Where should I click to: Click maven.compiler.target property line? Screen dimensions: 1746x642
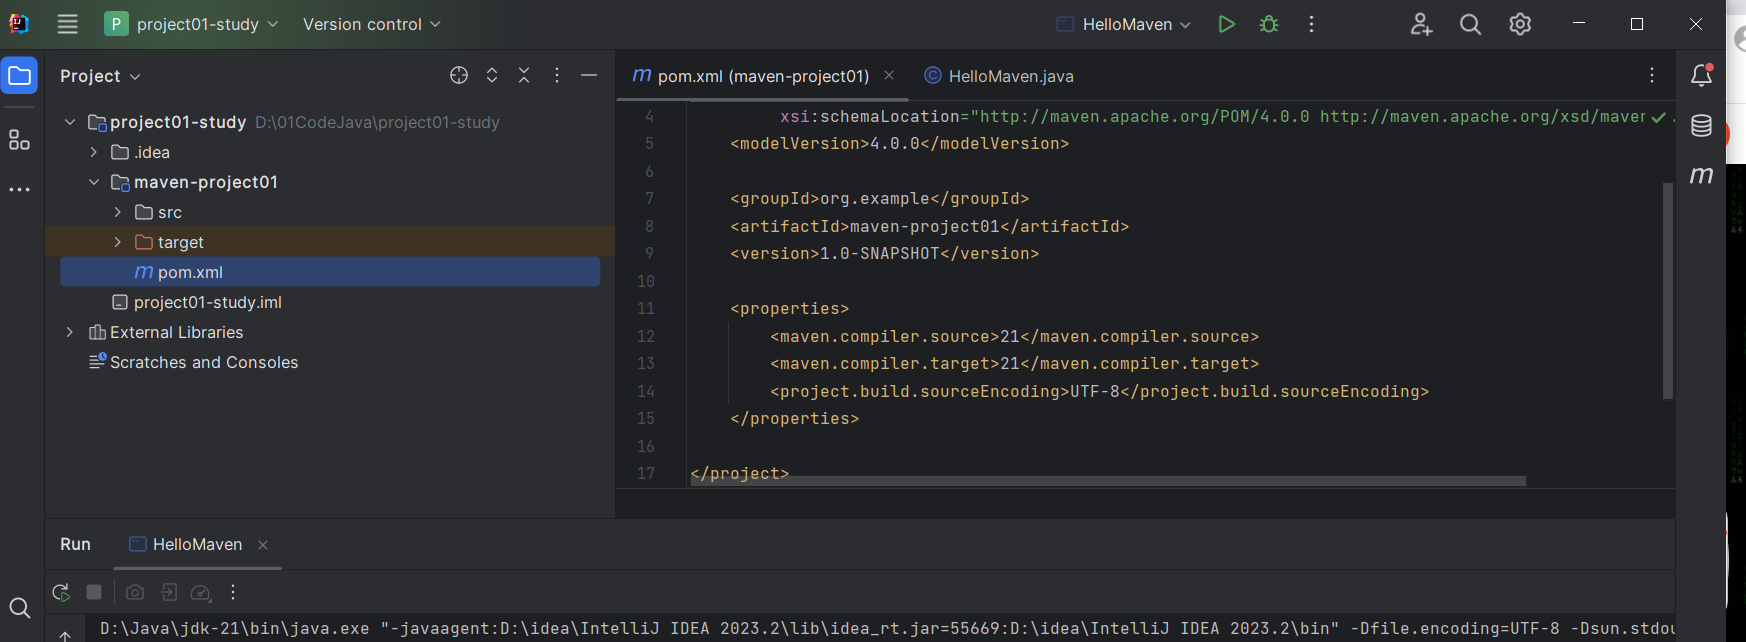(x=1015, y=363)
